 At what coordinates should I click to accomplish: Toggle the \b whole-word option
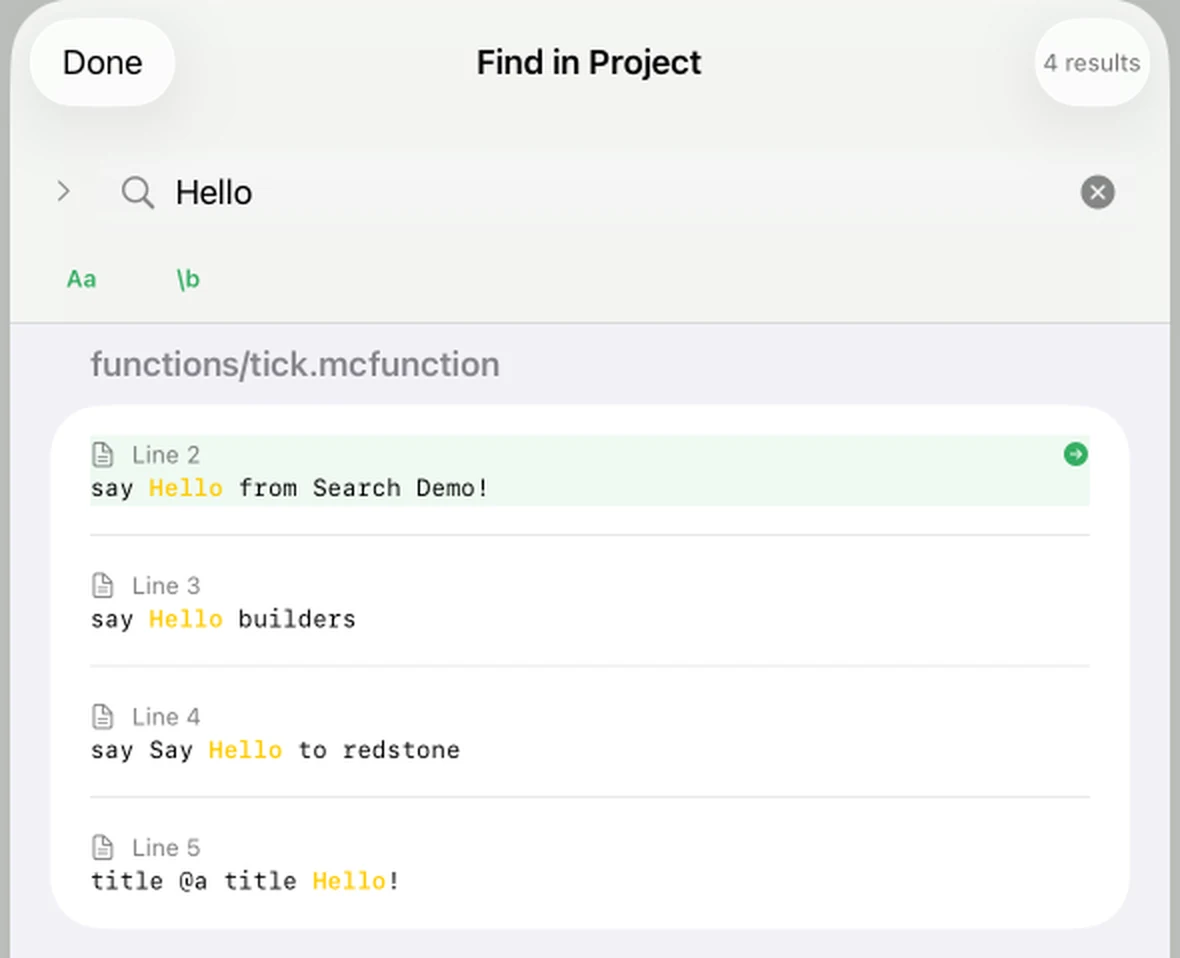188,279
